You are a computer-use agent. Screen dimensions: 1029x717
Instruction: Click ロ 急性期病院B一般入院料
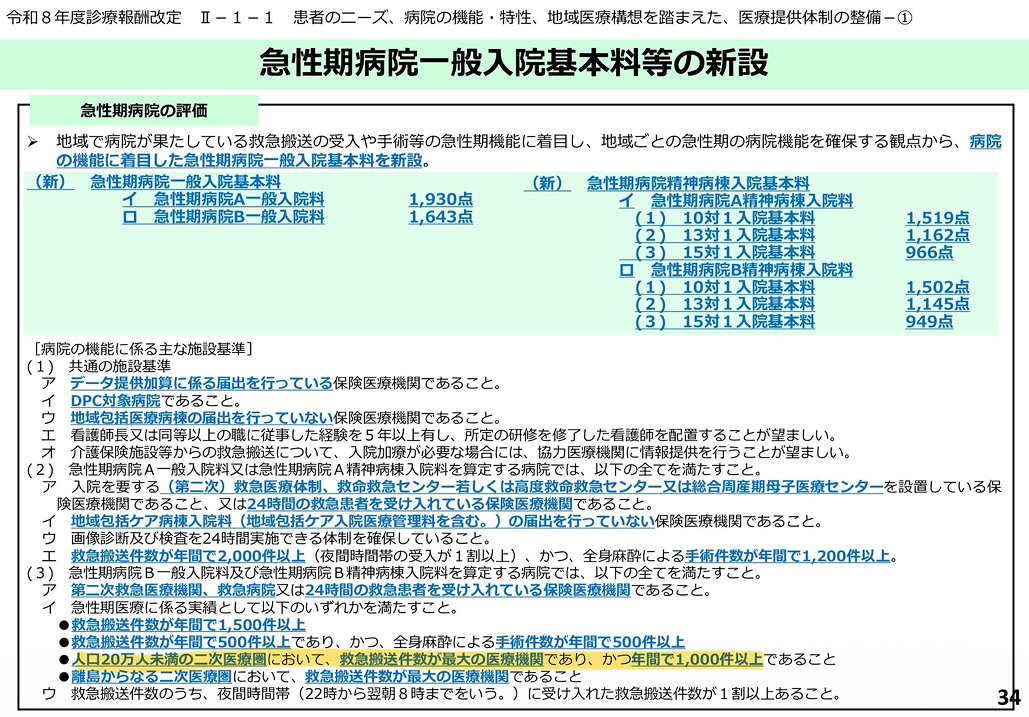coord(223,217)
